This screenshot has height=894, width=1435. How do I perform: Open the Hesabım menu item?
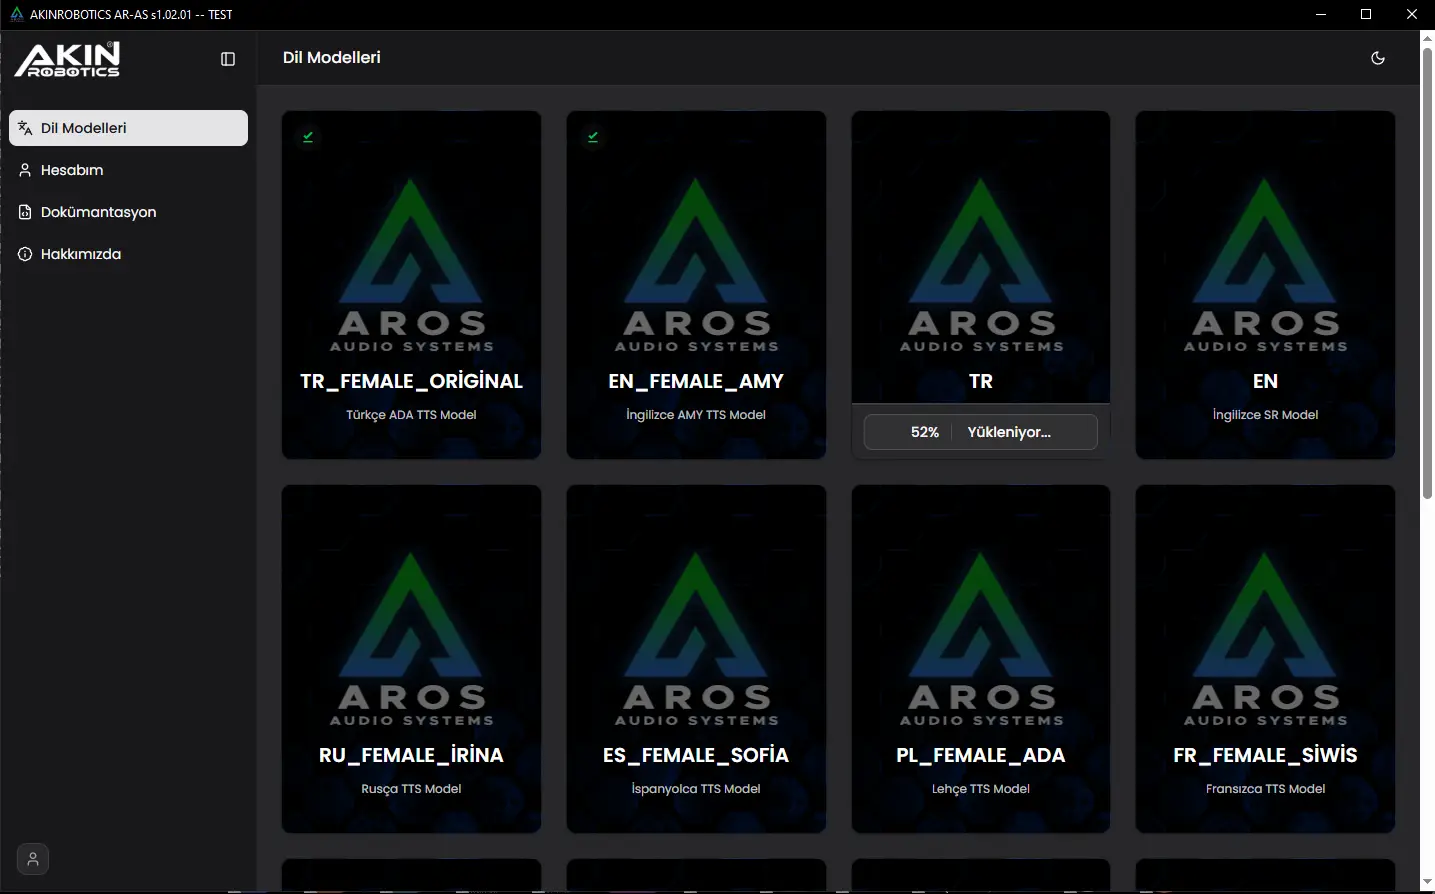coord(72,170)
